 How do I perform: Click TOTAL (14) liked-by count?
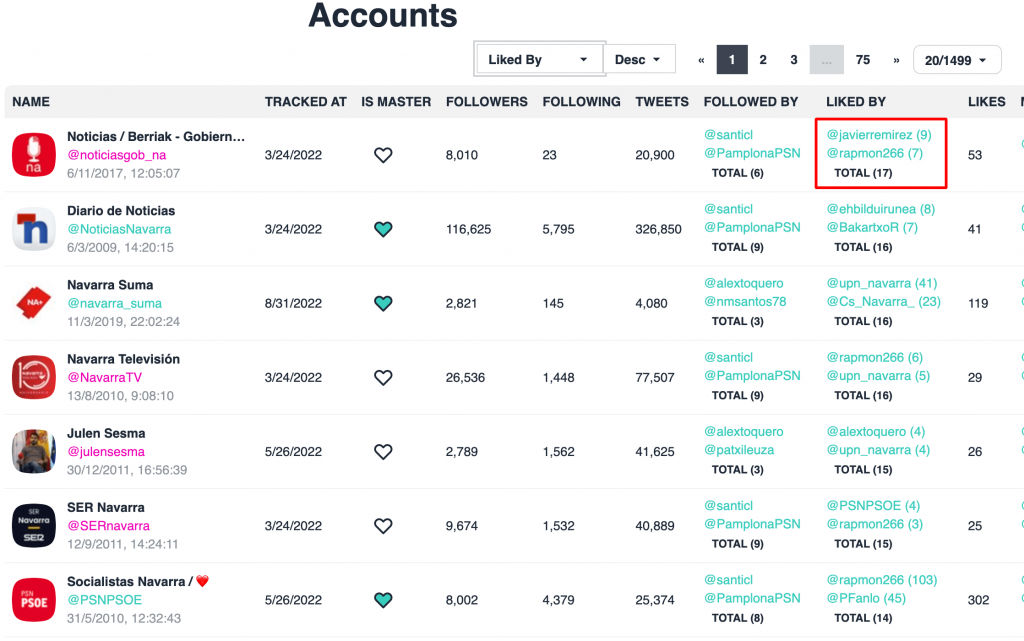tap(863, 618)
